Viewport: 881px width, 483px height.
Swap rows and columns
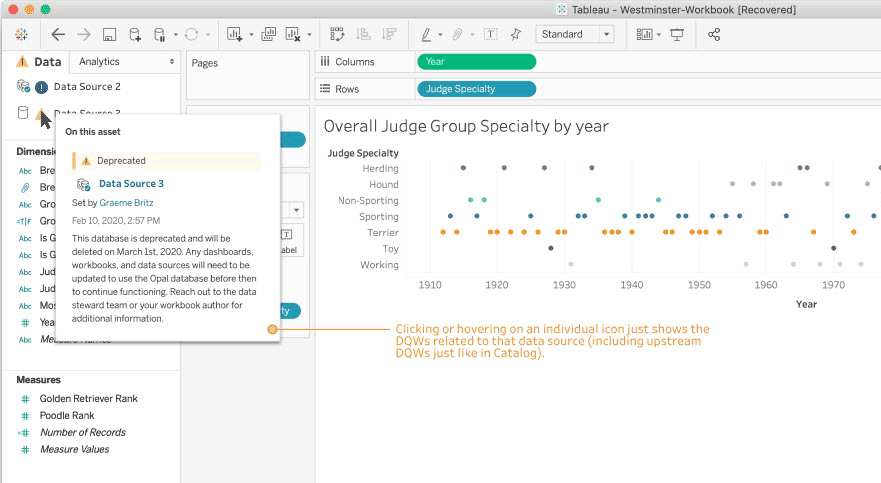point(337,35)
